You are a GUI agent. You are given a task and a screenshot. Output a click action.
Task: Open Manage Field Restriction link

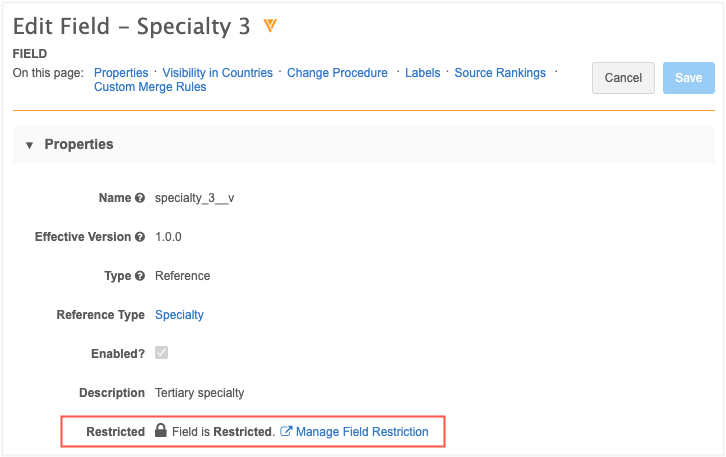(x=362, y=432)
